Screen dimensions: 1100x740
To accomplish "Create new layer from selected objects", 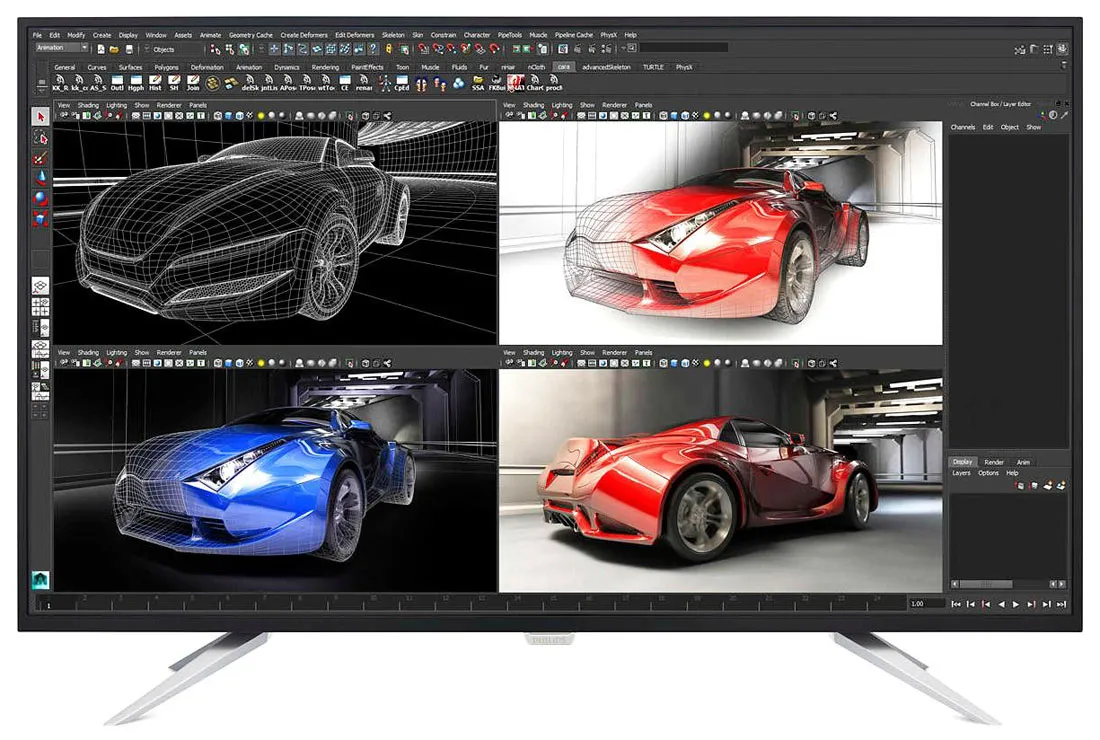I will click(x=1061, y=485).
